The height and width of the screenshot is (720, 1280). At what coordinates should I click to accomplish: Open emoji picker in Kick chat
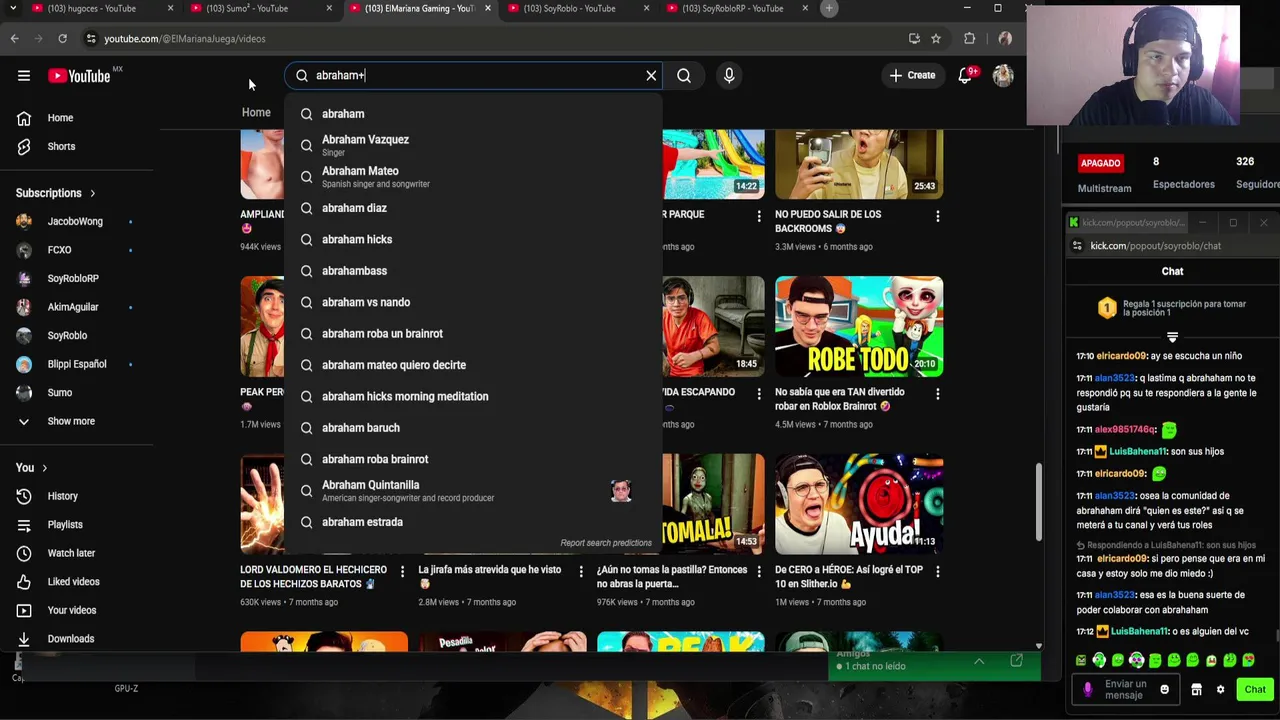click(1164, 689)
